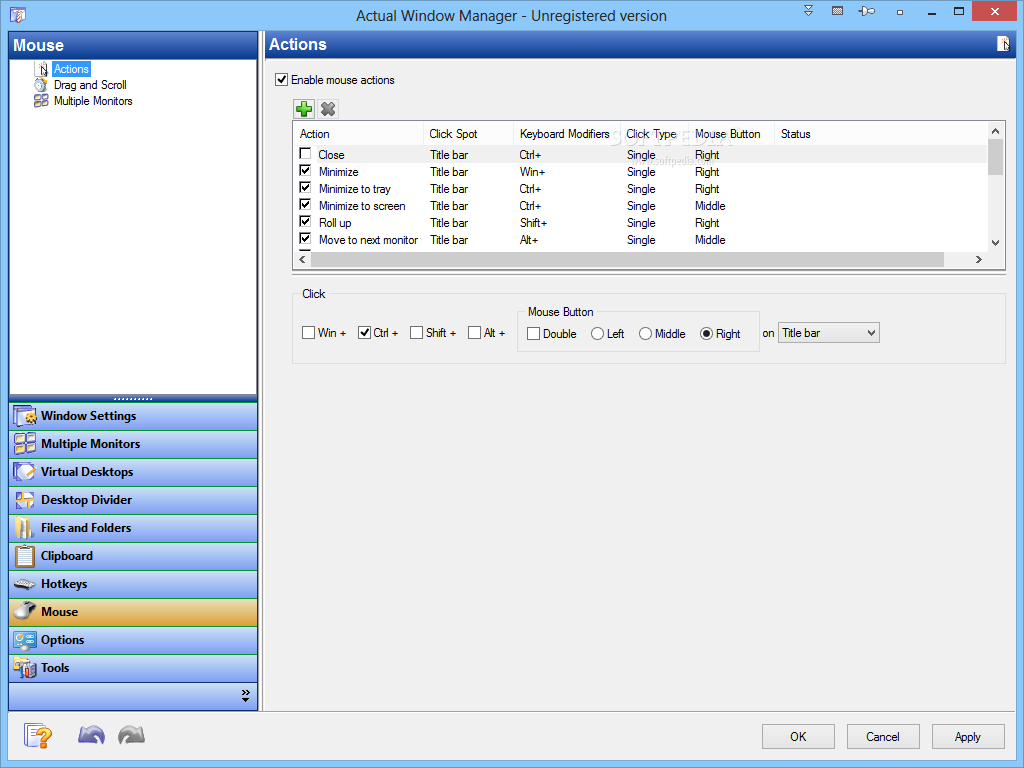Viewport: 1024px width, 768px height.
Task: Click the redo arrow icon
Action: tap(131, 735)
